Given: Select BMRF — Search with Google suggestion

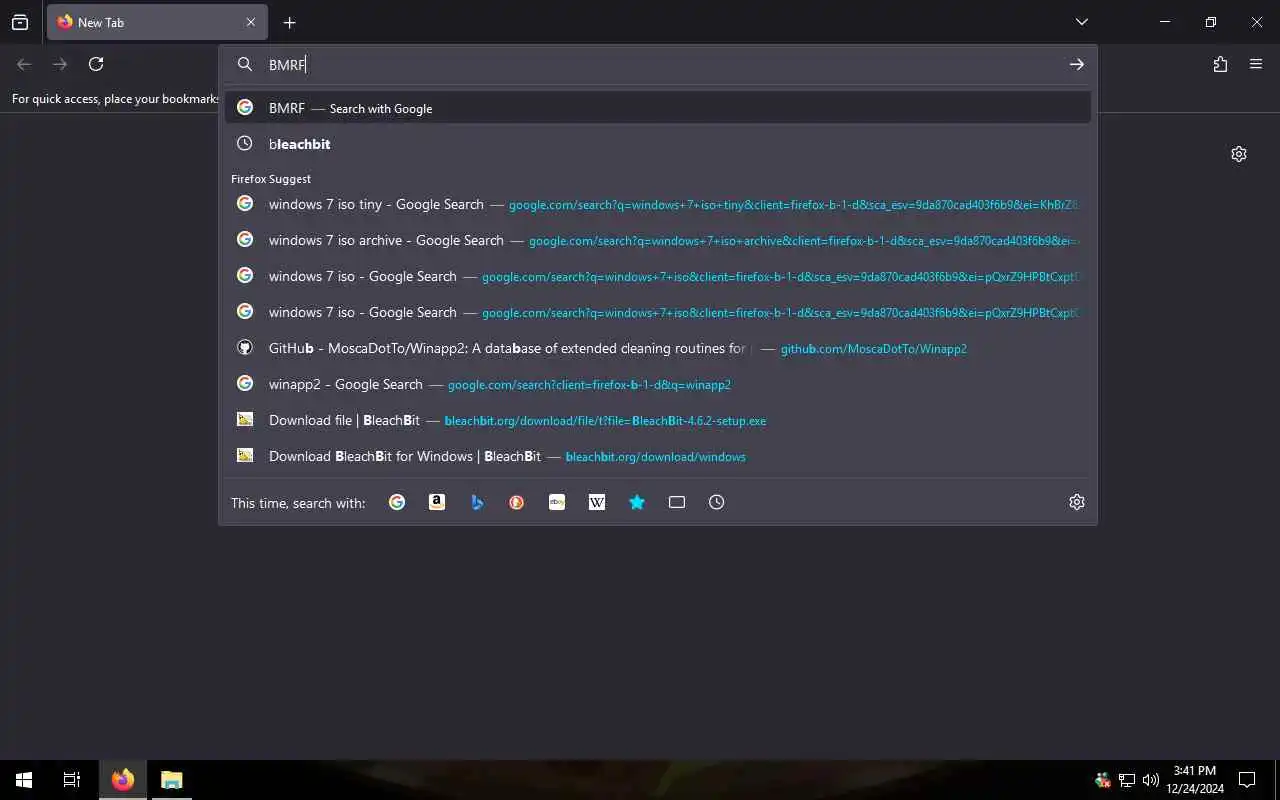Looking at the screenshot, I should point(658,108).
